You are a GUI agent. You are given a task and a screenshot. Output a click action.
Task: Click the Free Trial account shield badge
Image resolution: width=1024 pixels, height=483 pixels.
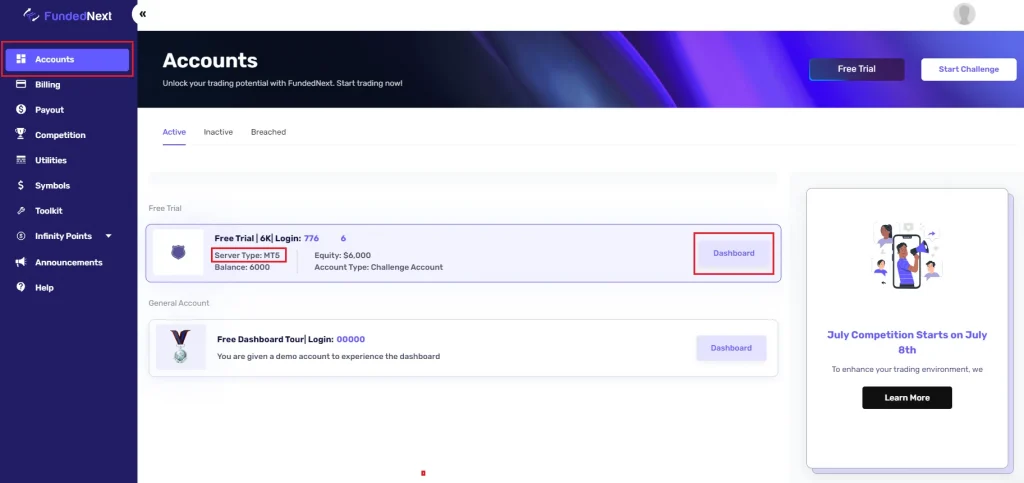coord(178,252)
